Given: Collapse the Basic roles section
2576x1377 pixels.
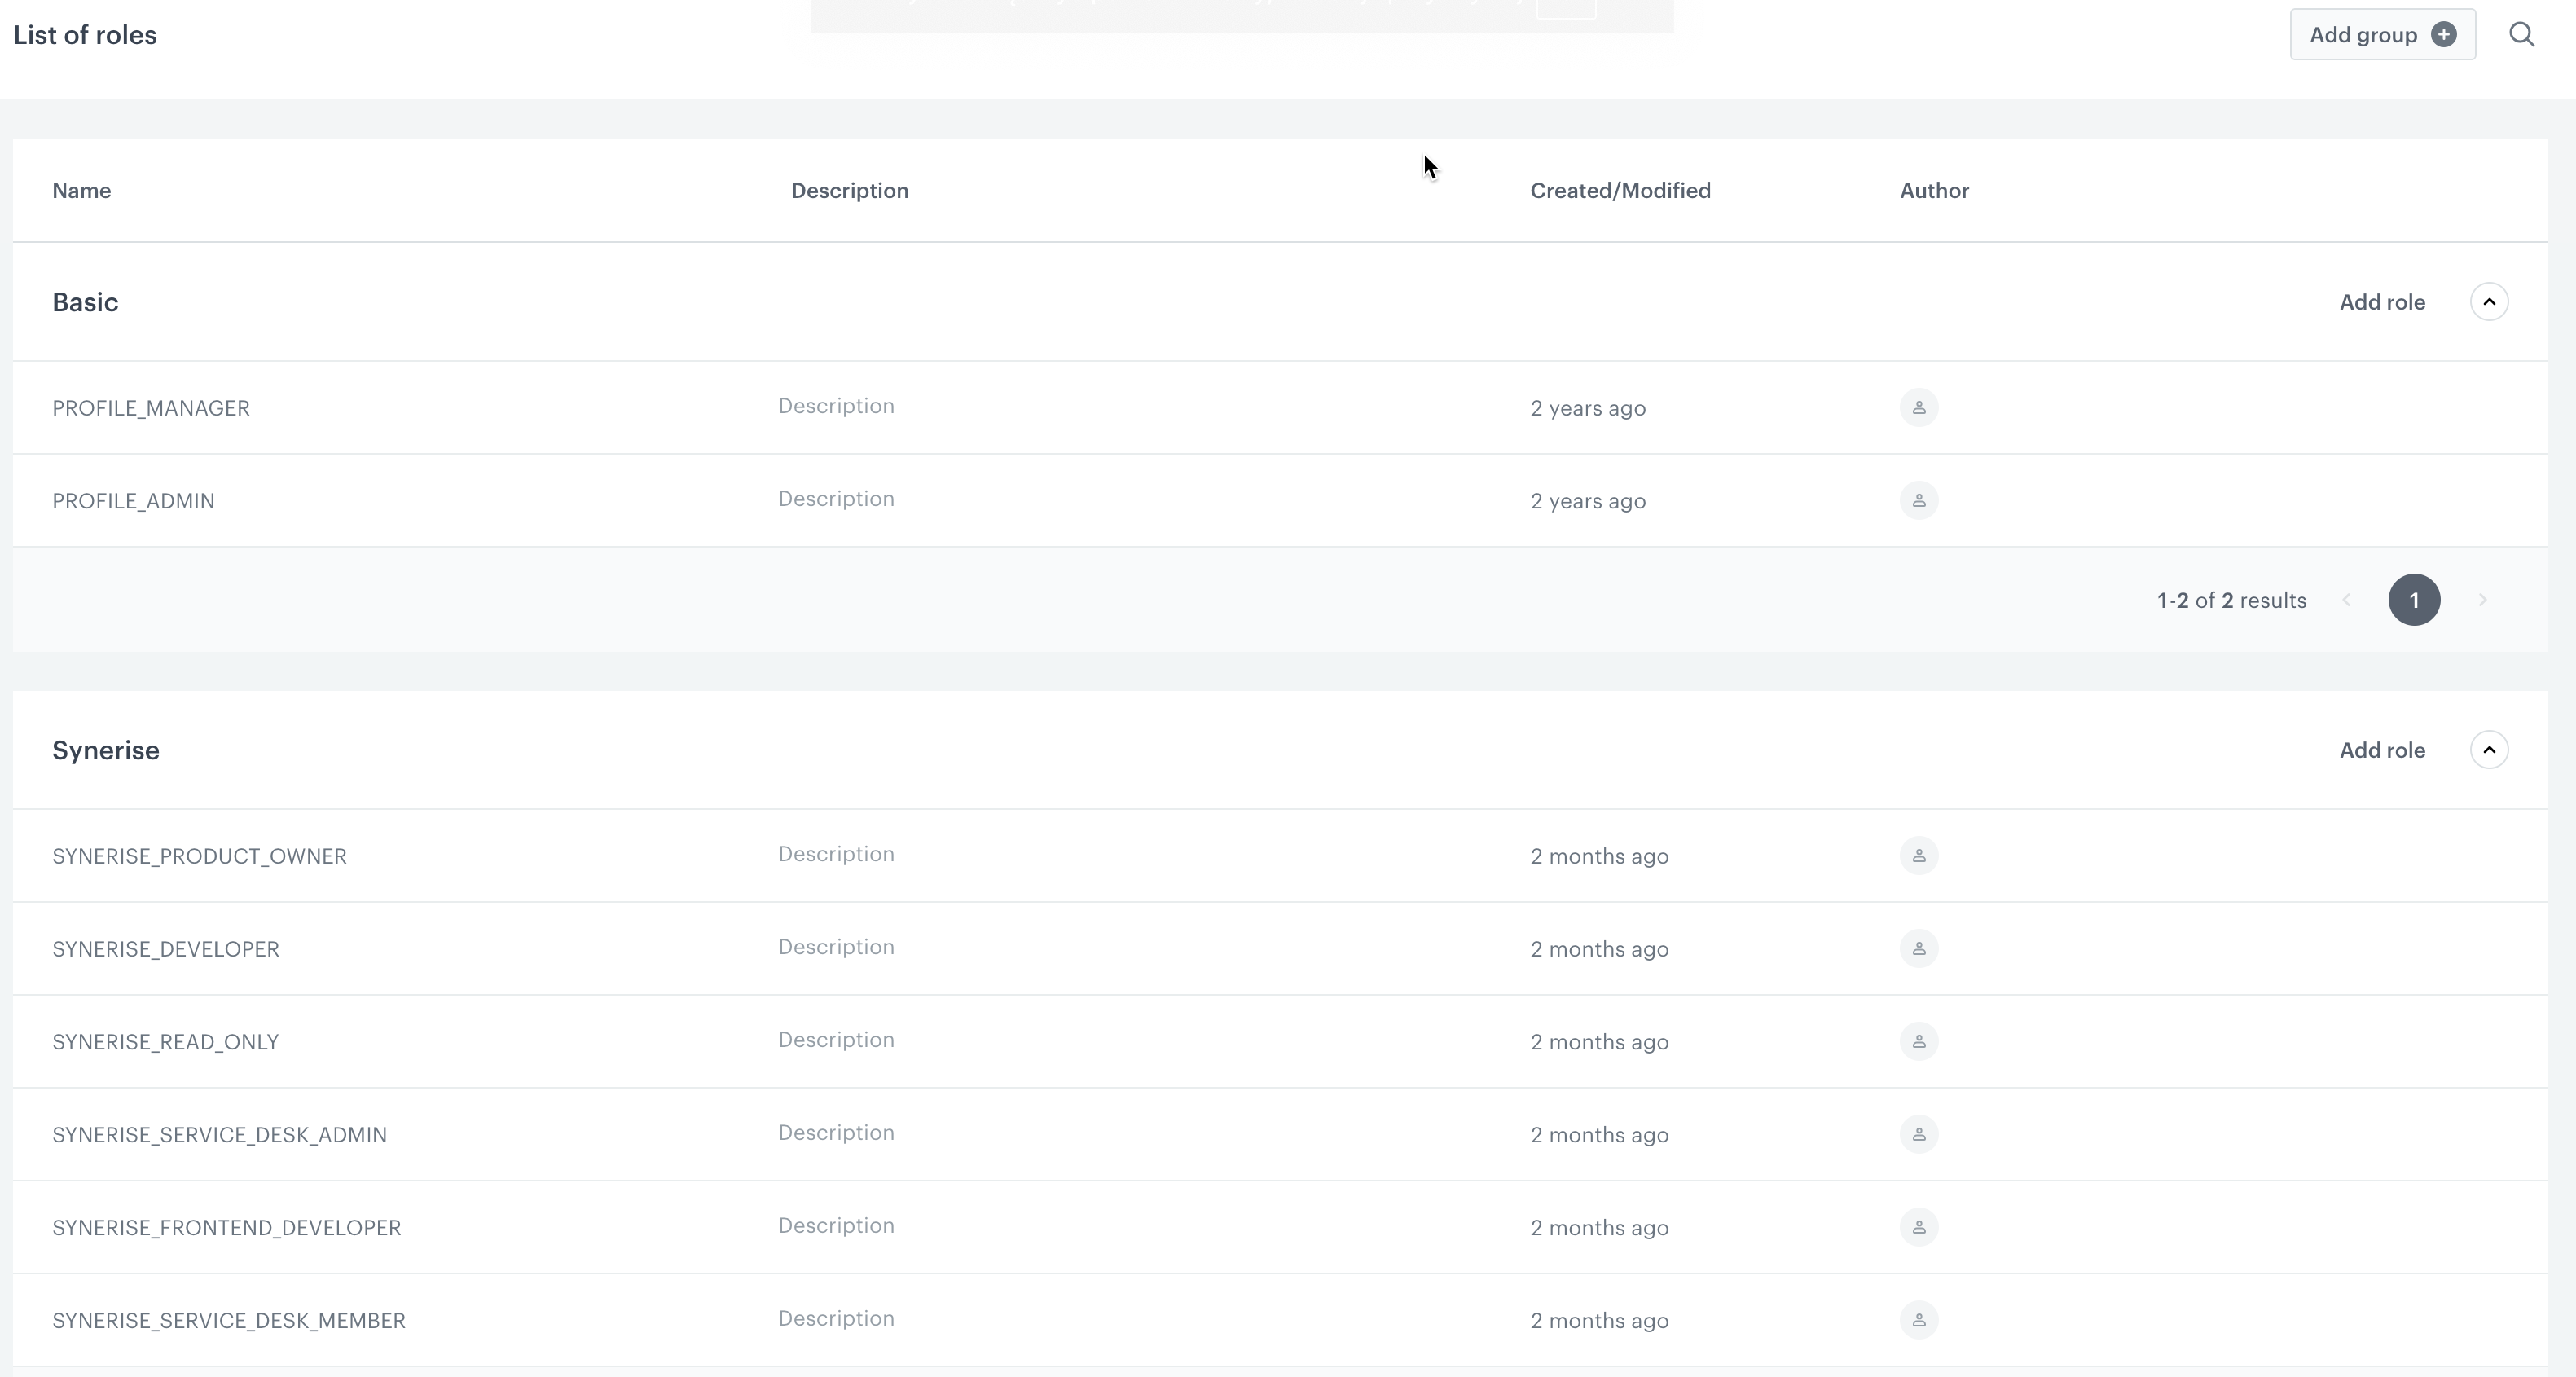Looking at the screenshot, I should coord(2490,301).
